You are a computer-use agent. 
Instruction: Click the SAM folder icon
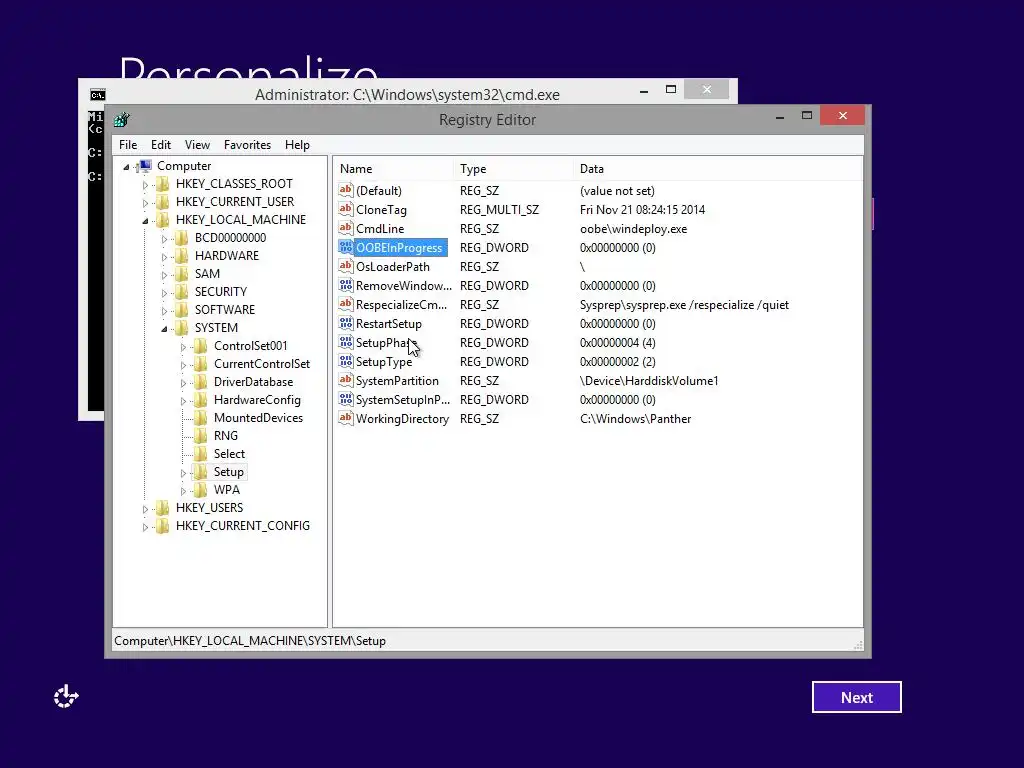click(x=181, y=274)
